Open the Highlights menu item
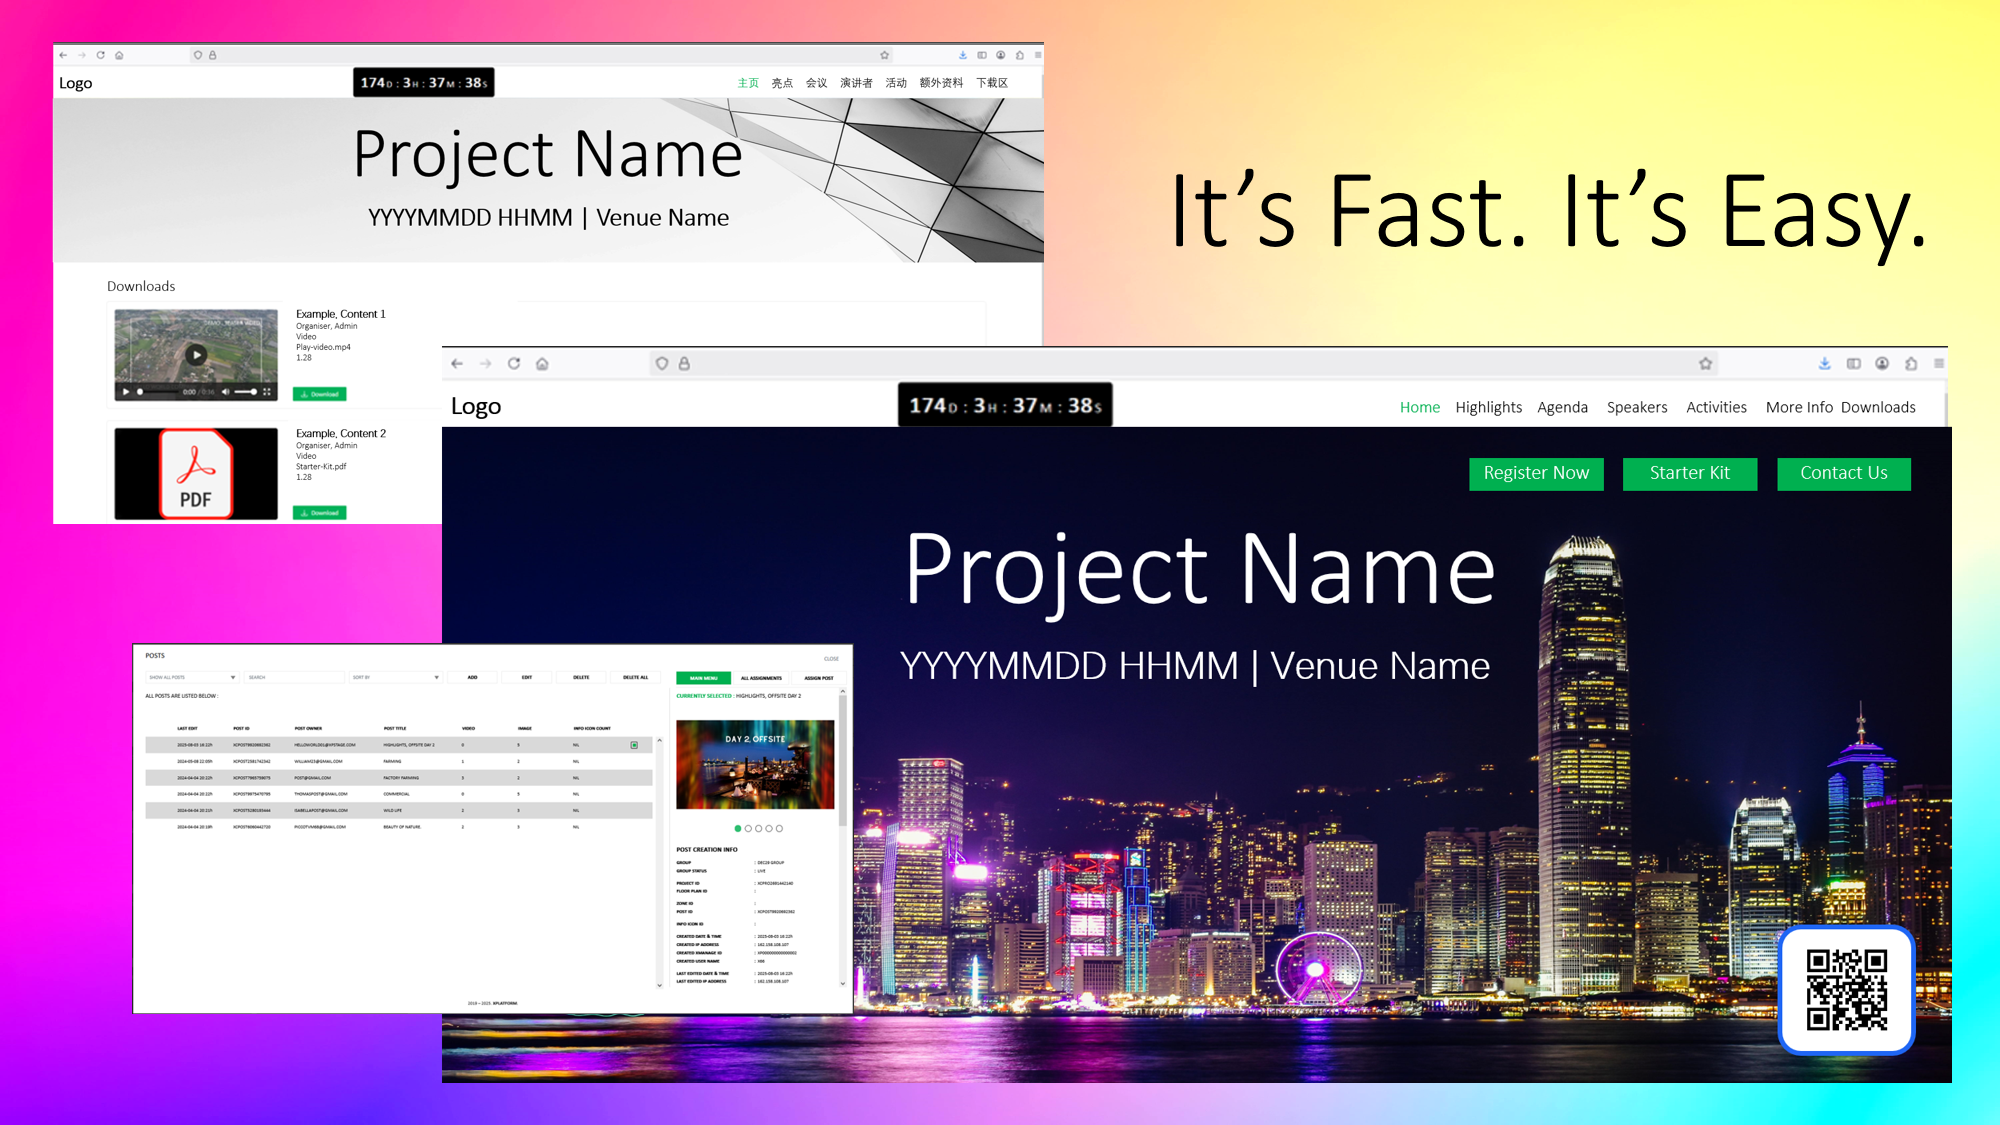The width and height of the screenshot is (2000, 1125). point(1488,407)
